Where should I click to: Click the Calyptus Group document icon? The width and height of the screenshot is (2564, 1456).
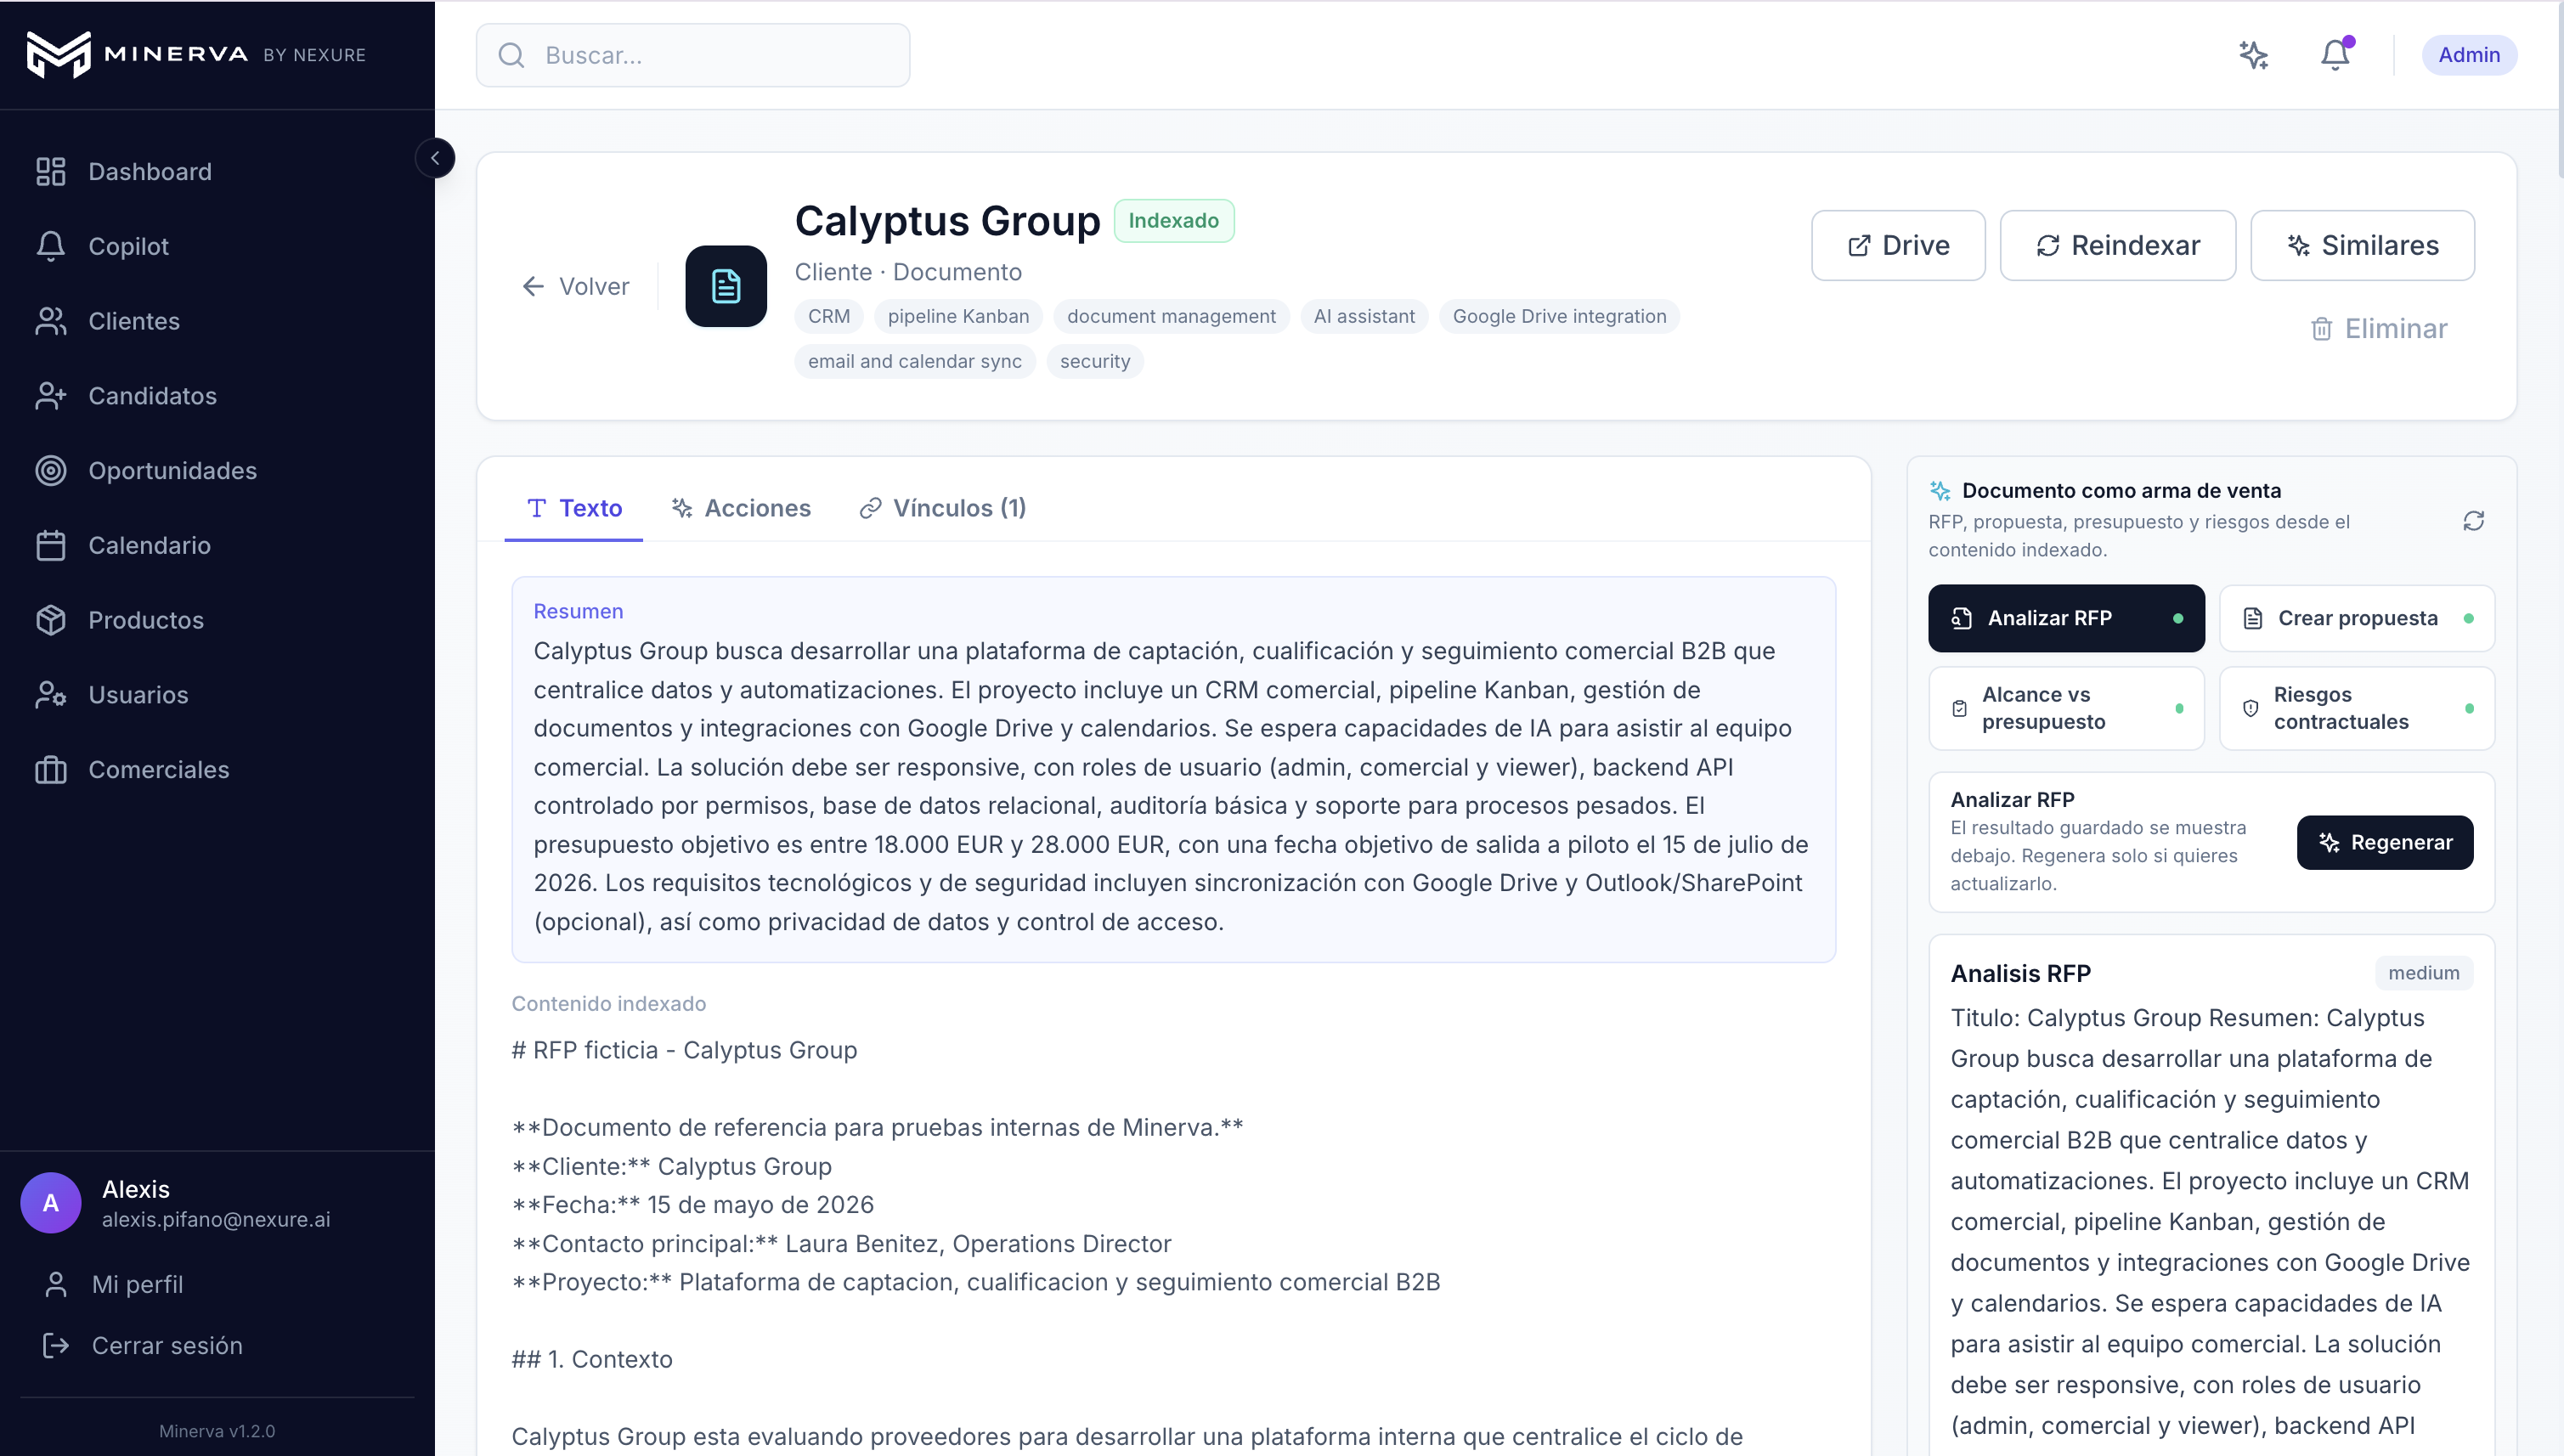(726, 287)
